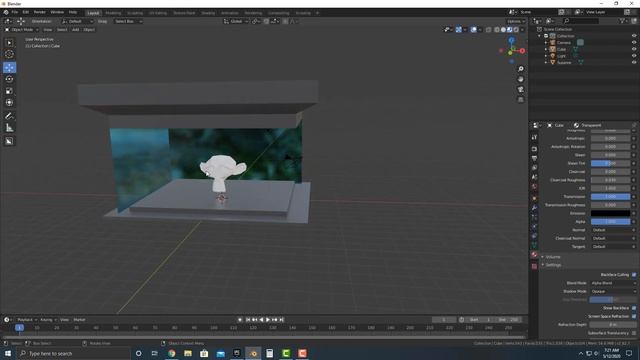Open the Render menu
This screenshot has height=360, width=640.
tap(40, 12)
